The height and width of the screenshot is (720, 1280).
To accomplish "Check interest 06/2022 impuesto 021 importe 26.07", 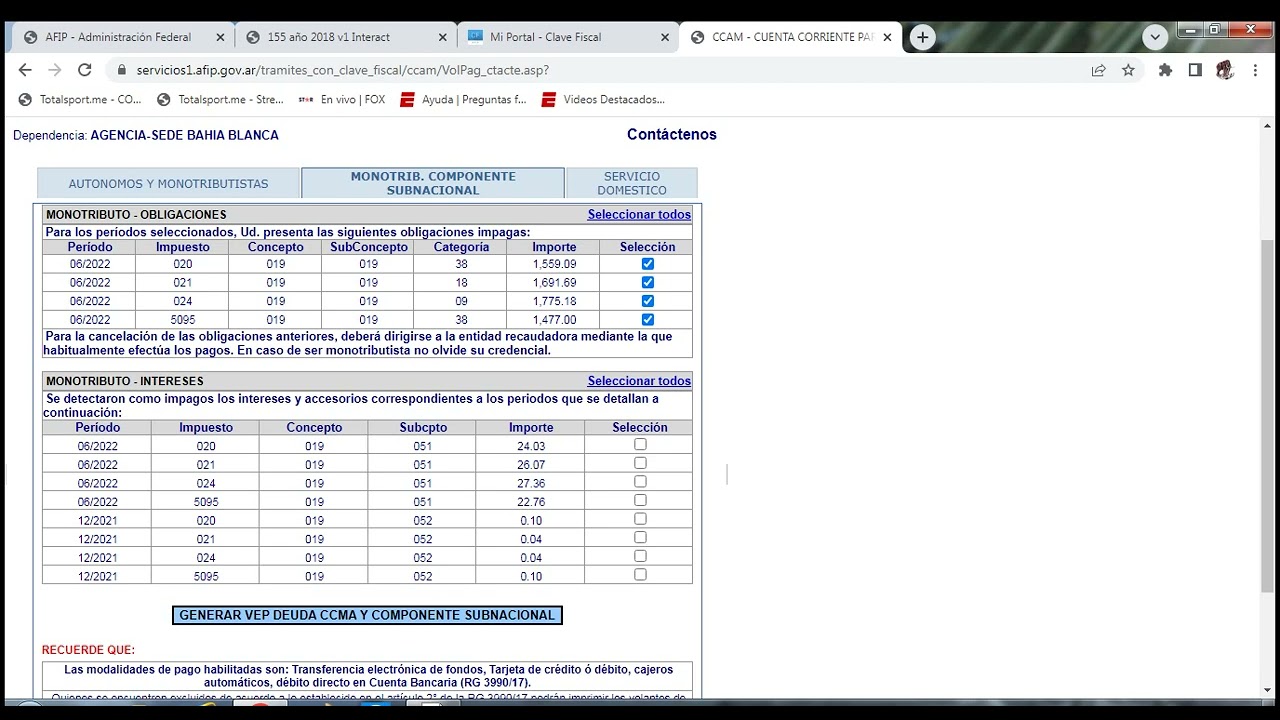I will click(640, 463).
